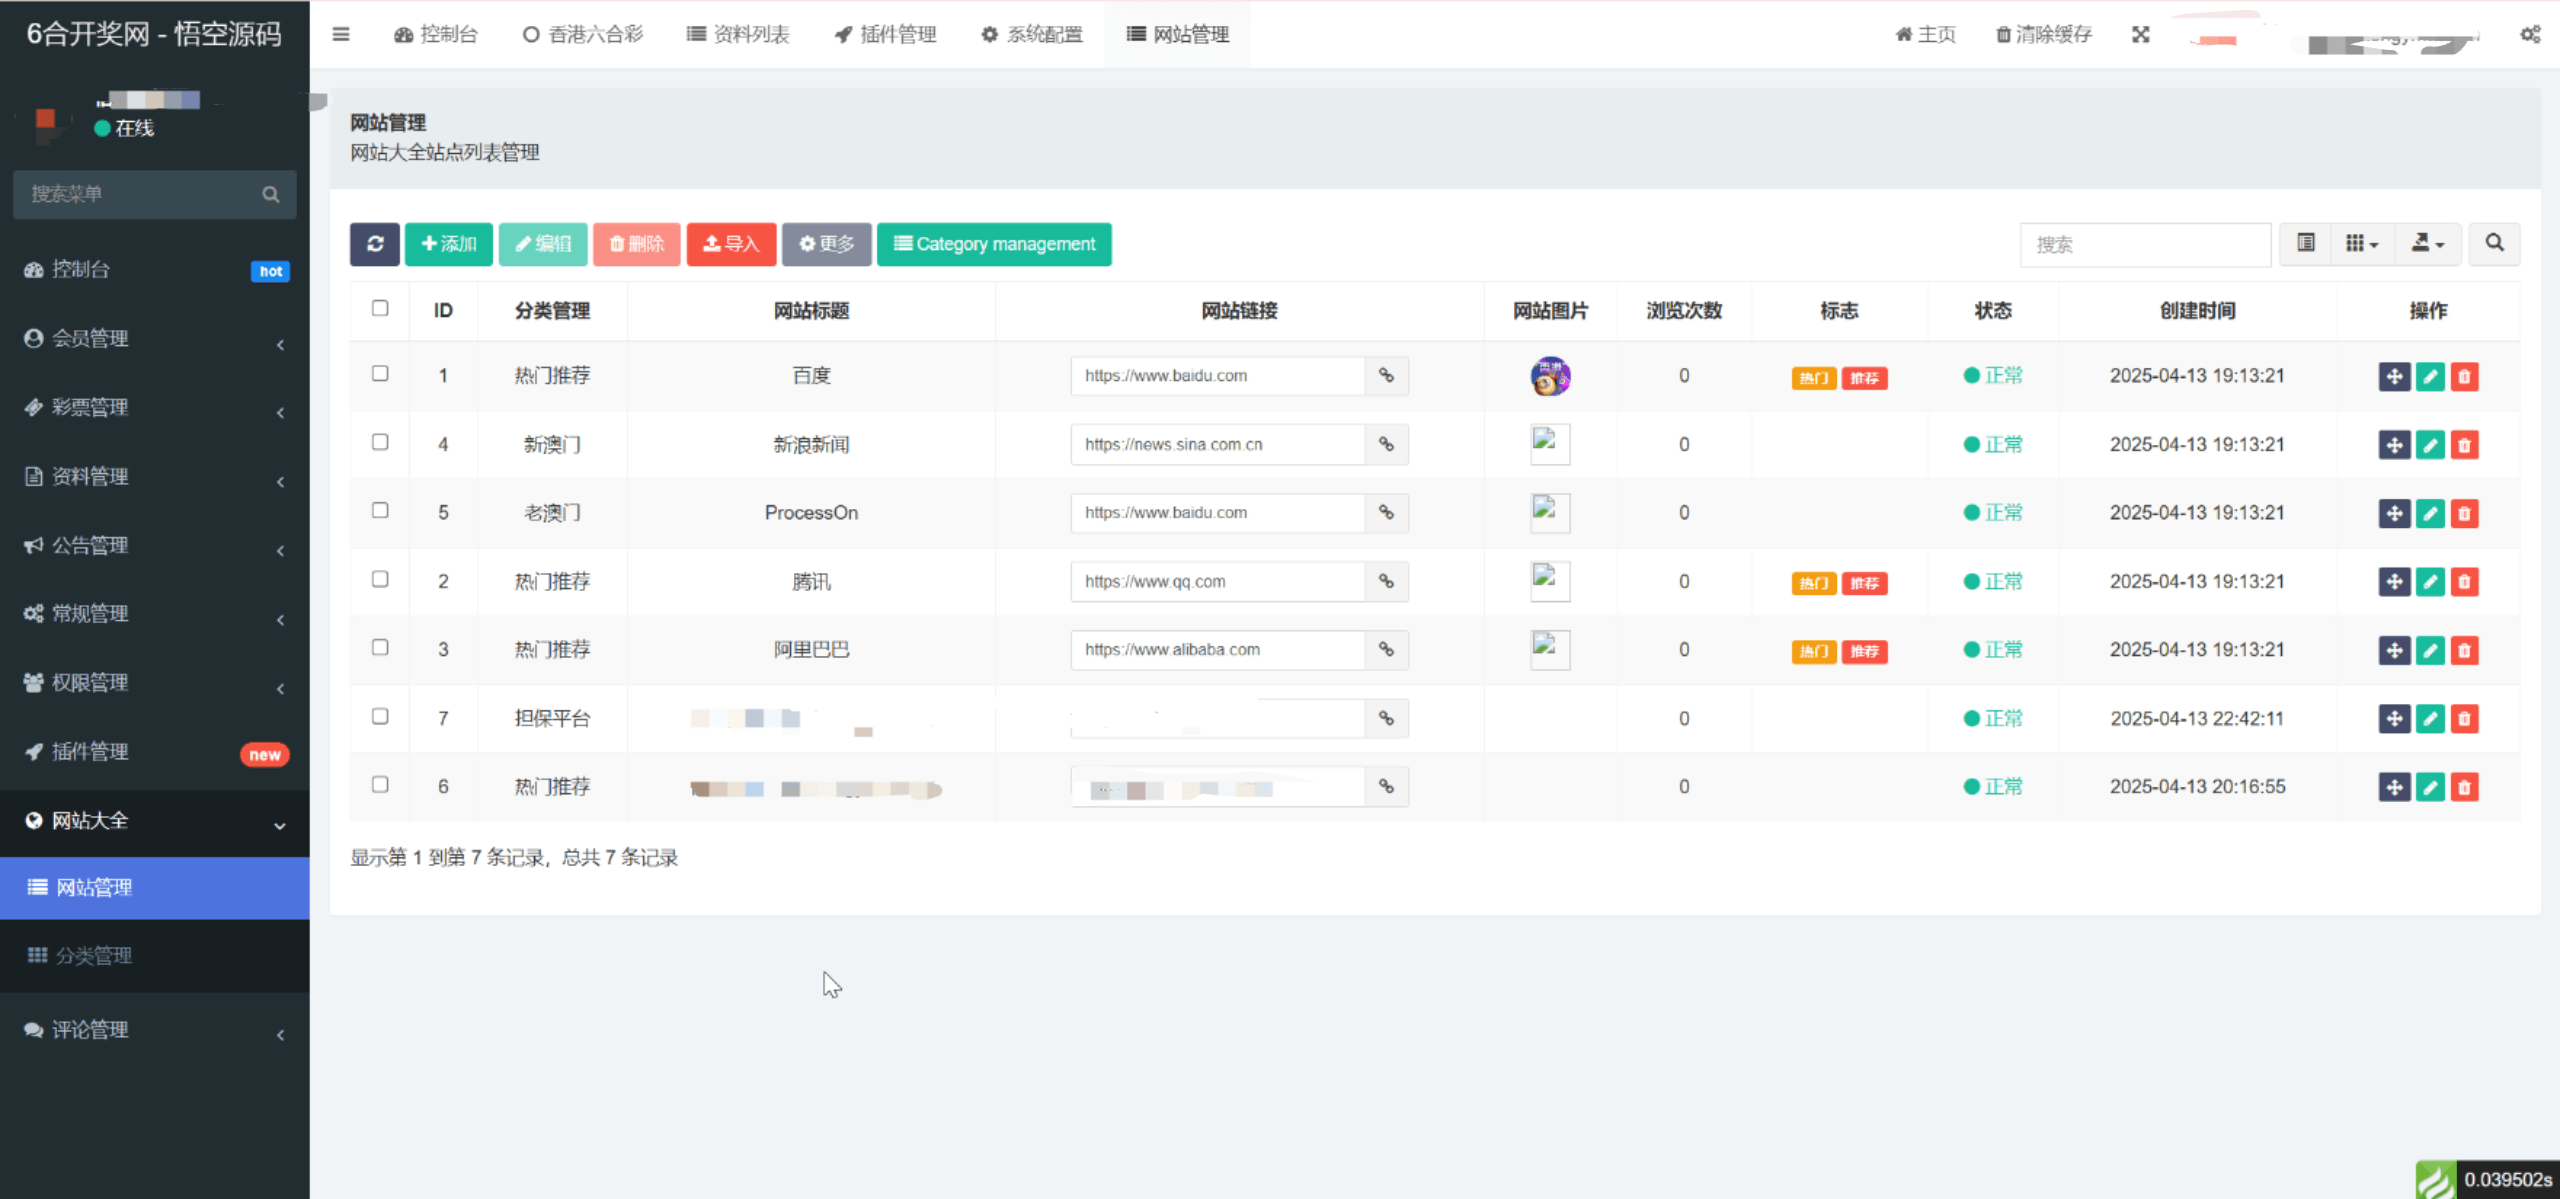
Task: Open the column visibility dropdown
Action: tap(2362, 243)
